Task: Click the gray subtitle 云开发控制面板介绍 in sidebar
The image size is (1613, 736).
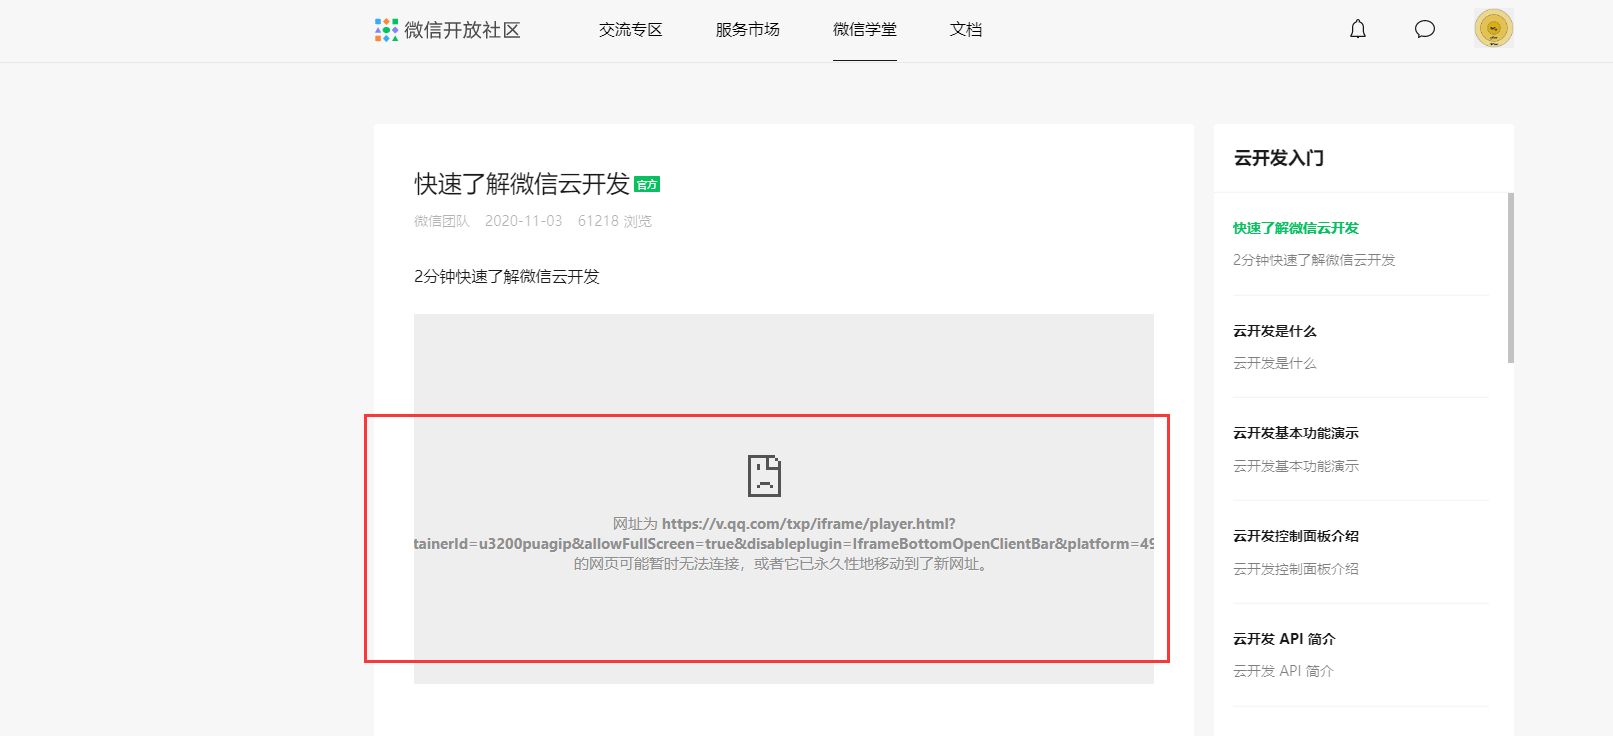Action: point(1296,569)
